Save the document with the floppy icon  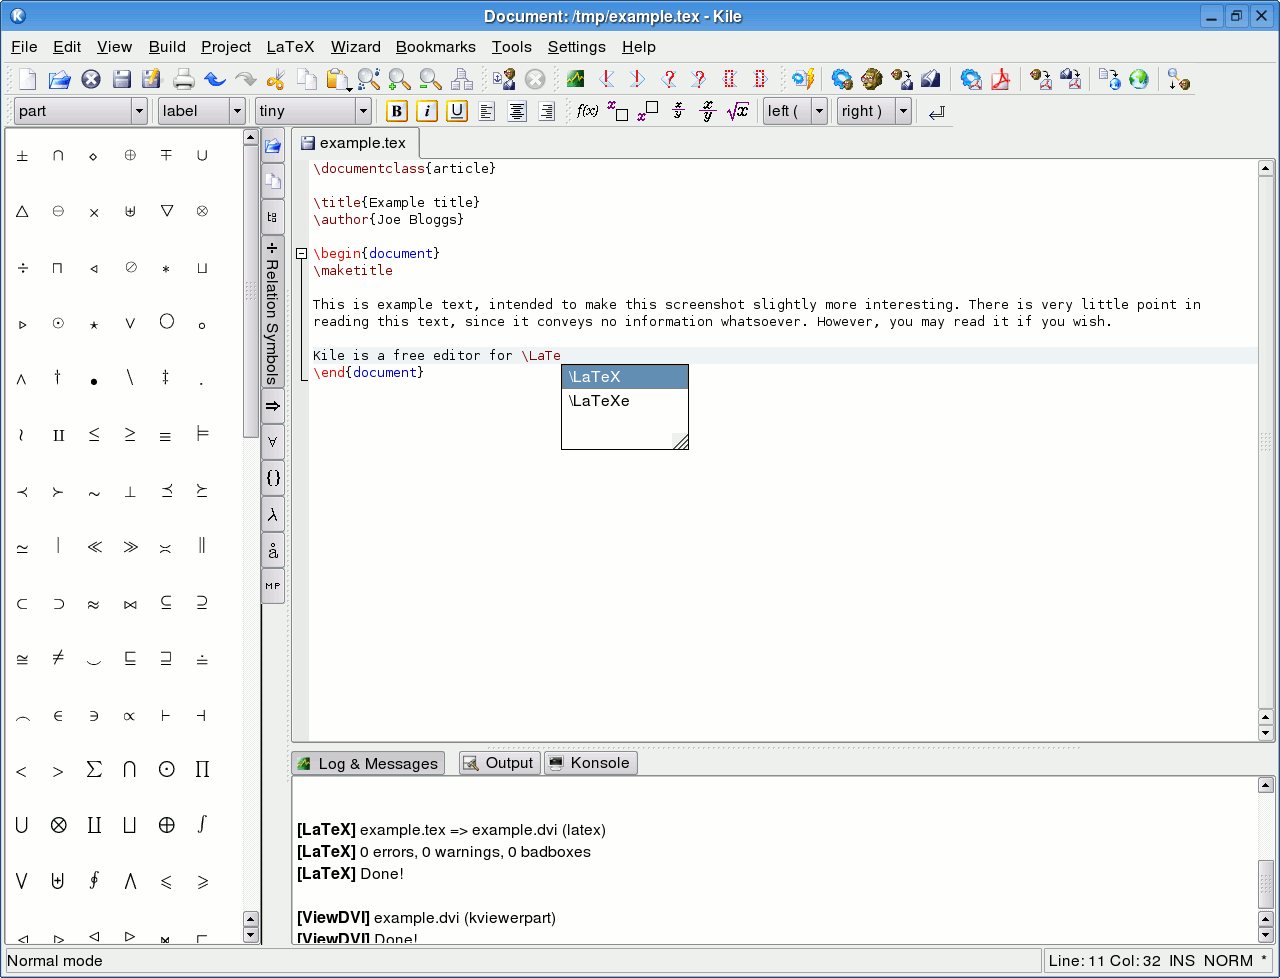coord(121,79)
